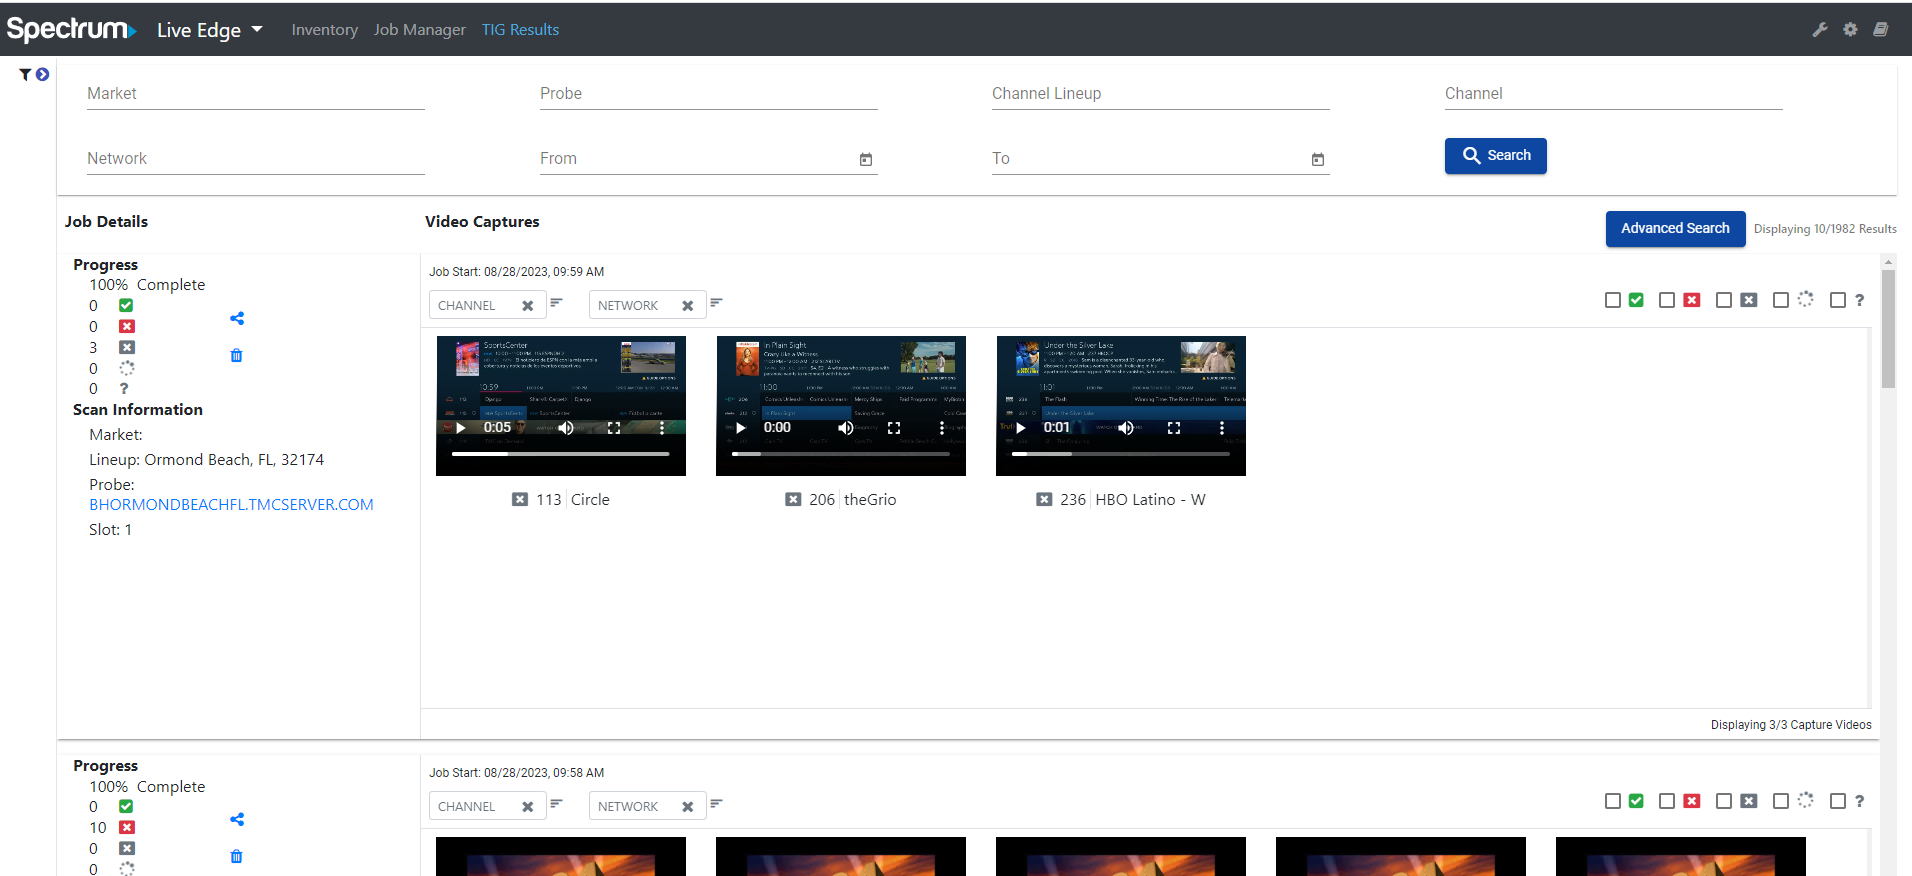Open more options on 236 HBO Latino video
1912x876 pixels.
1222,428
